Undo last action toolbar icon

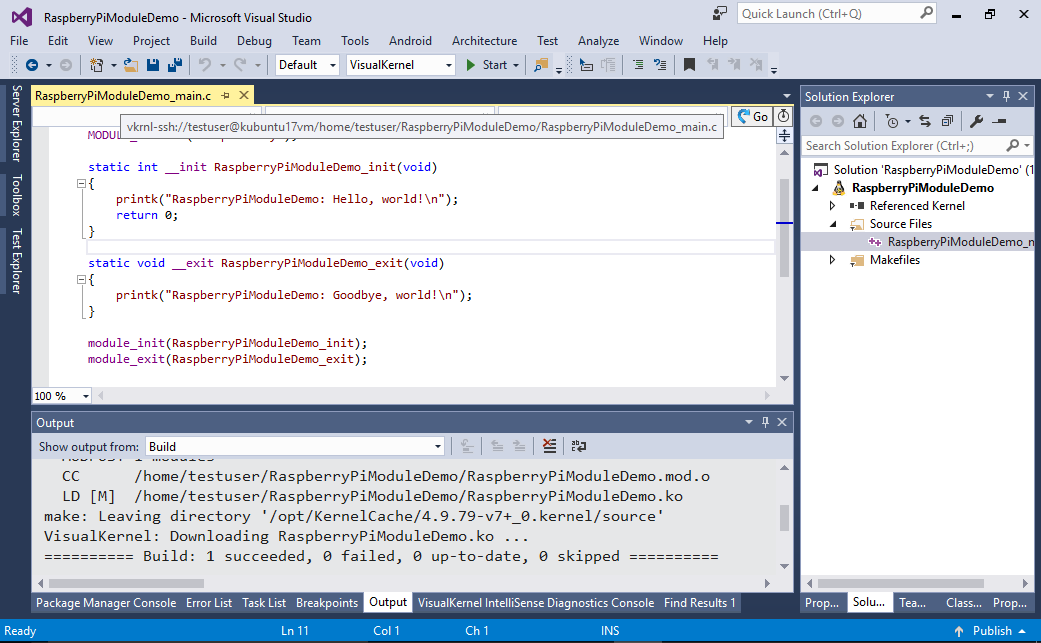(205, 65)
